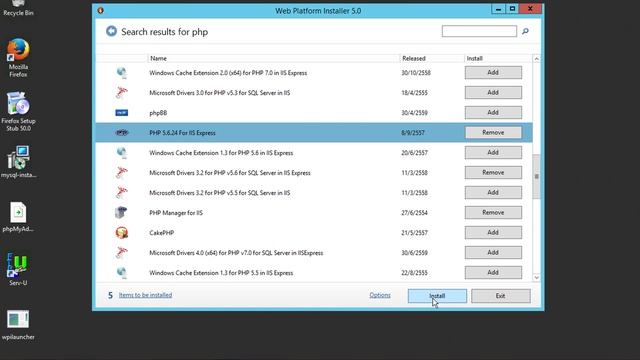The image size is (640, 360).
Task: Open Mozilla Firefox desktop icon
Action: click(x=18, y=57)
